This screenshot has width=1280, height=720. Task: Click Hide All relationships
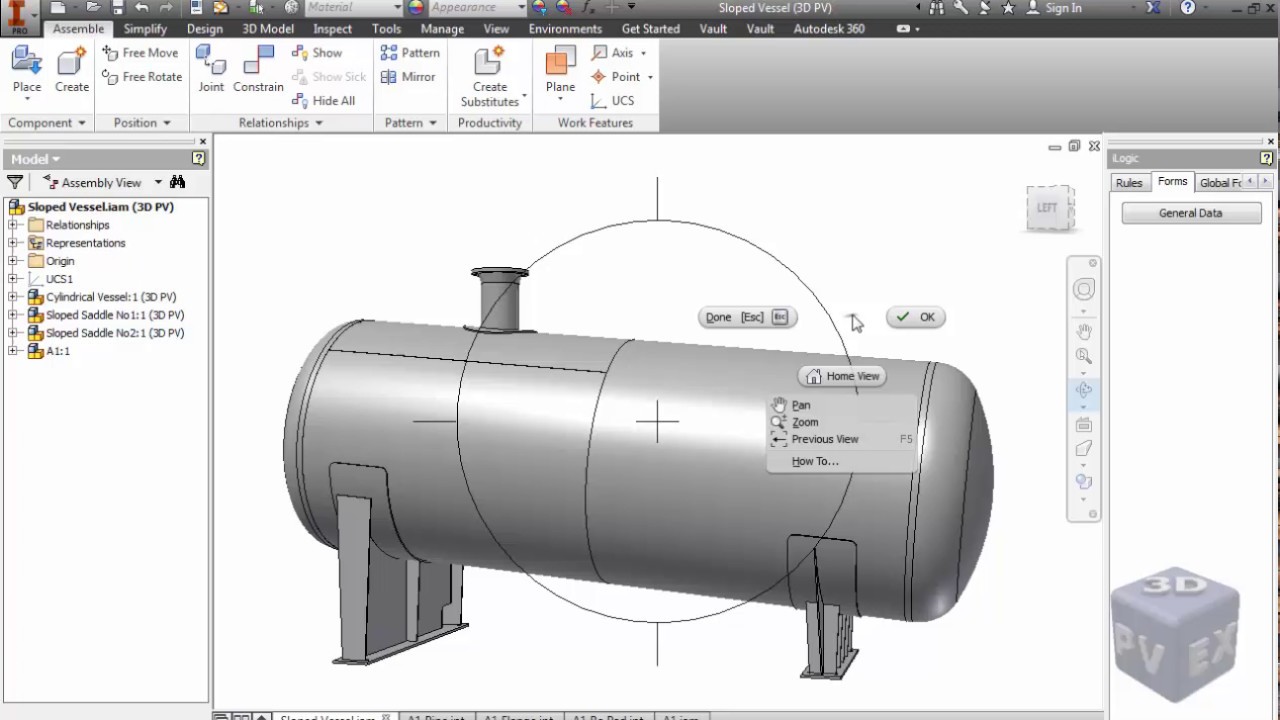(x=323, y=101)
